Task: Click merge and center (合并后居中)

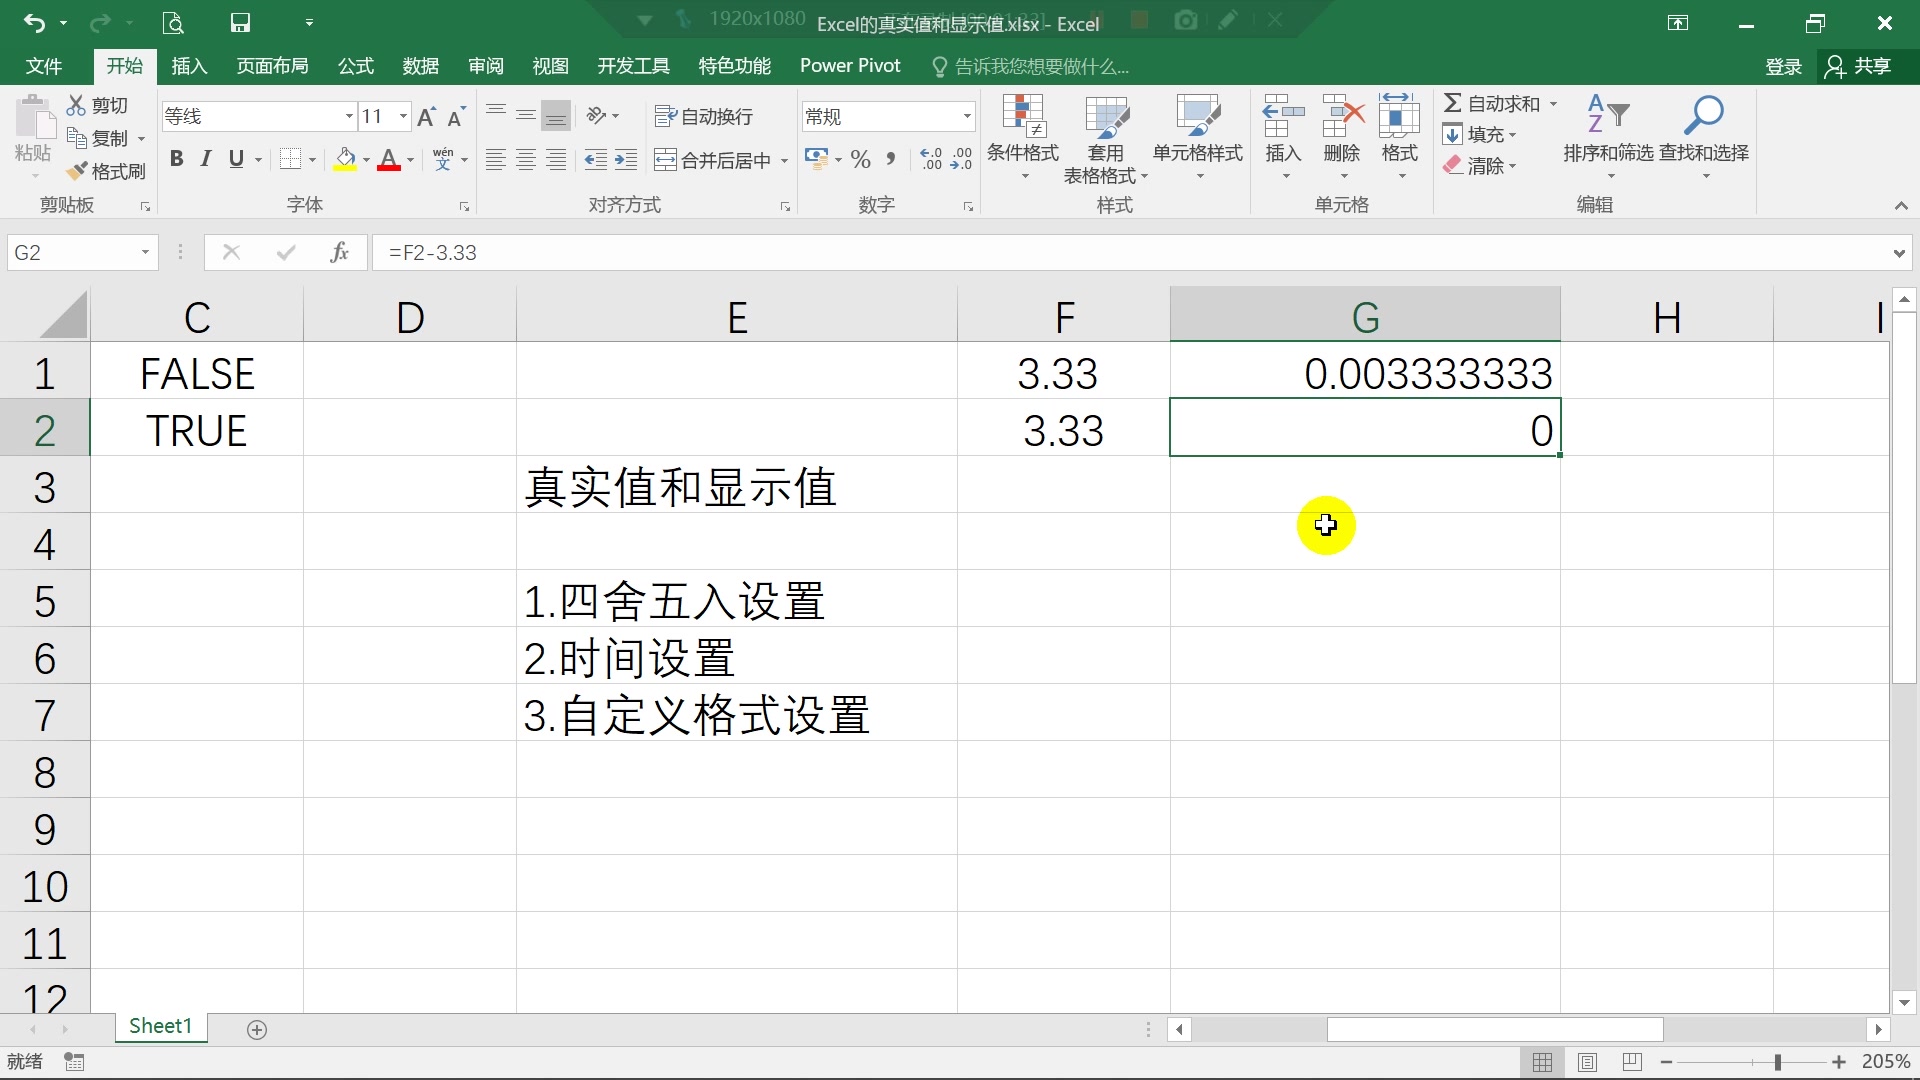Action: (x=712, y=158)
